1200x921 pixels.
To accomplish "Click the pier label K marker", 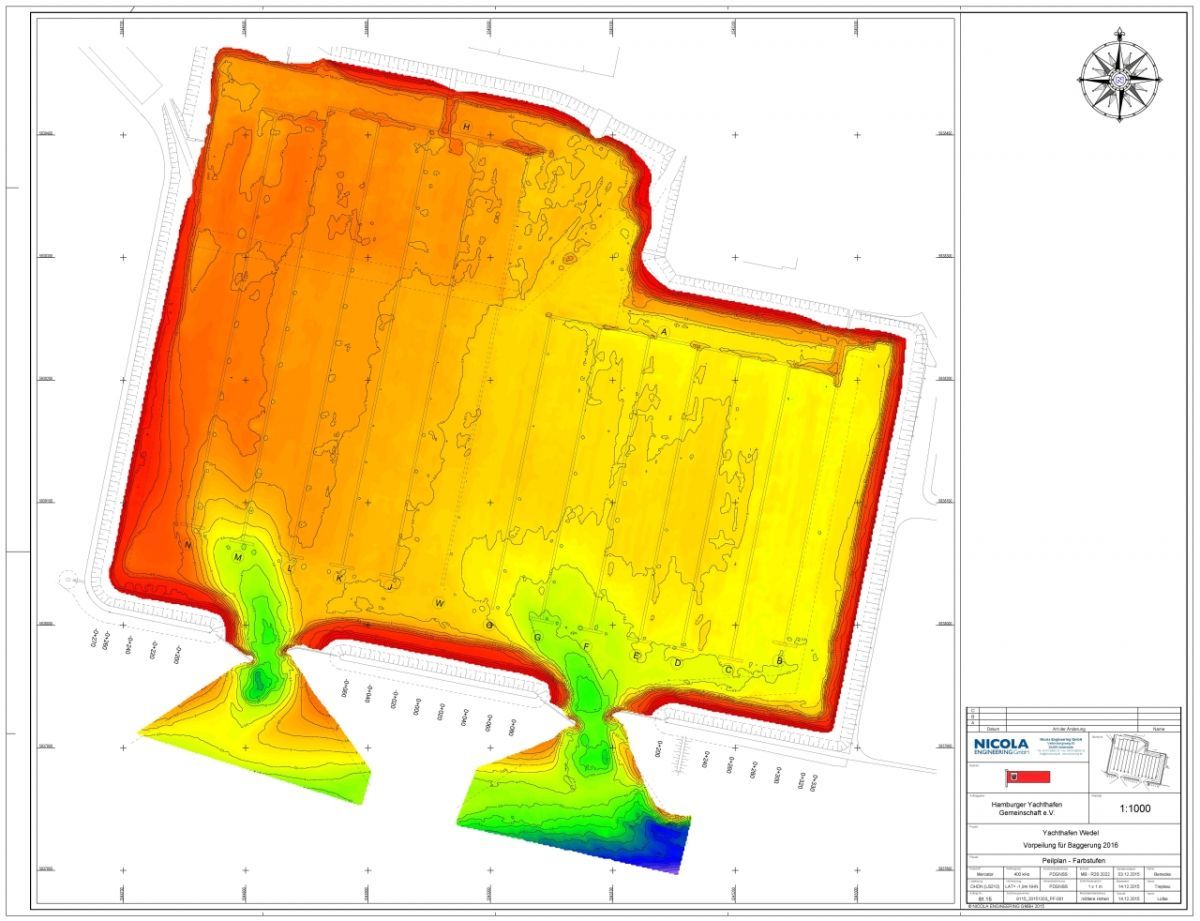I will pyautogui.click(x=339, y=578).
